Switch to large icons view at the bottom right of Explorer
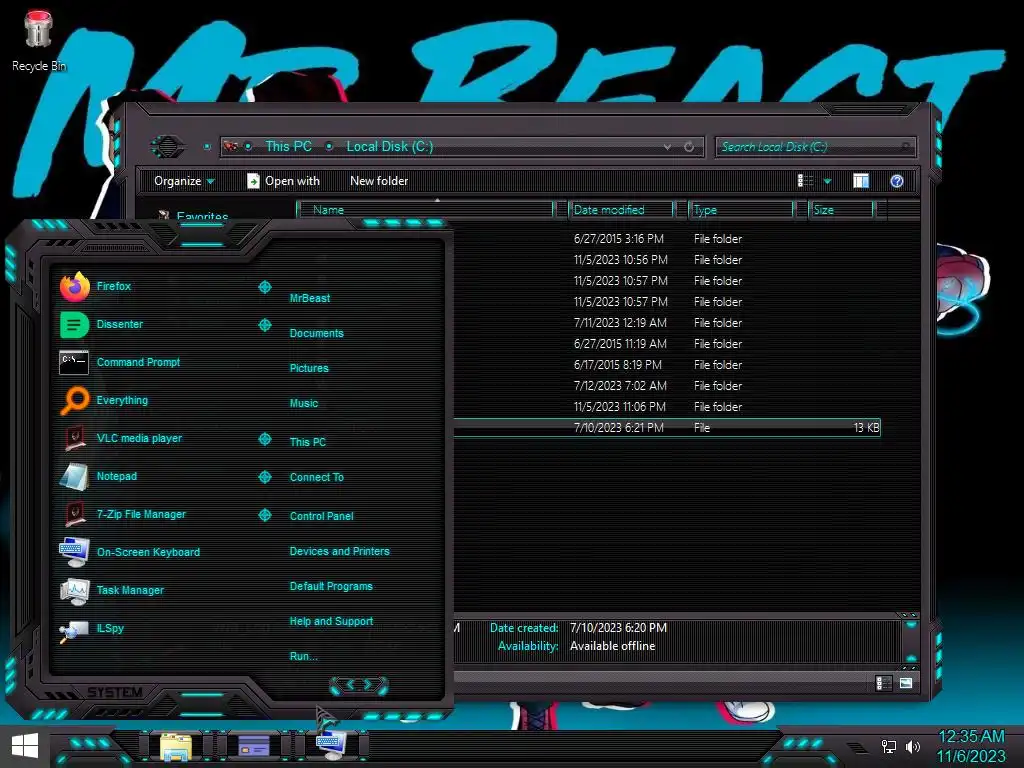Viewport: 1024px width, 768px height. click(x=906, y=683)
